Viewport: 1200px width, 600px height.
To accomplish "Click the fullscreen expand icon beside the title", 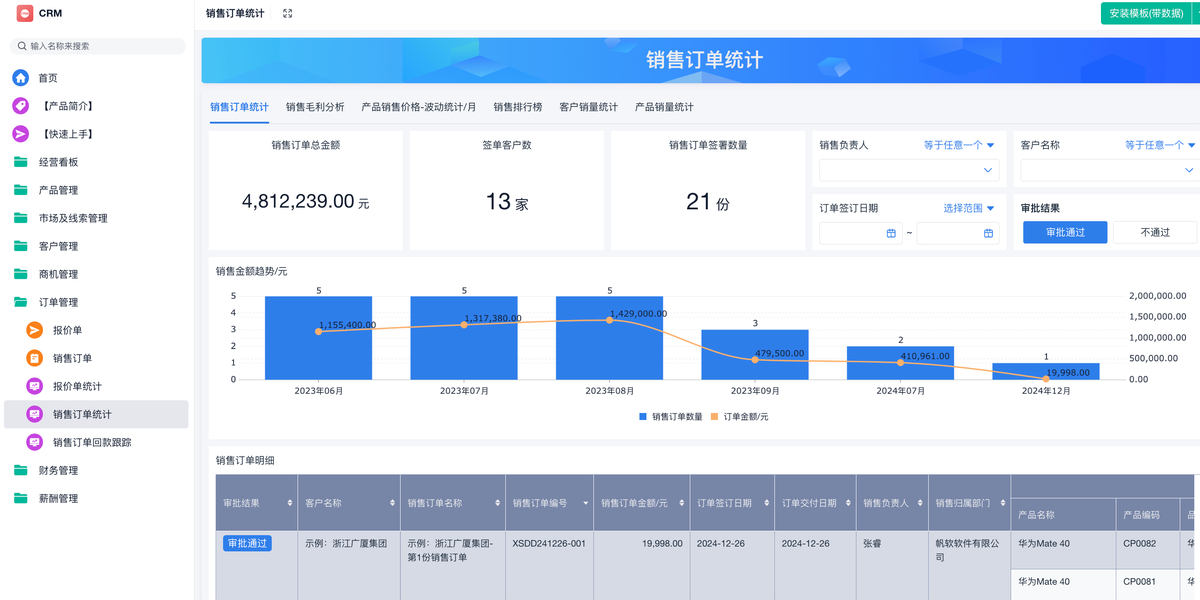I will pos(288,13).
